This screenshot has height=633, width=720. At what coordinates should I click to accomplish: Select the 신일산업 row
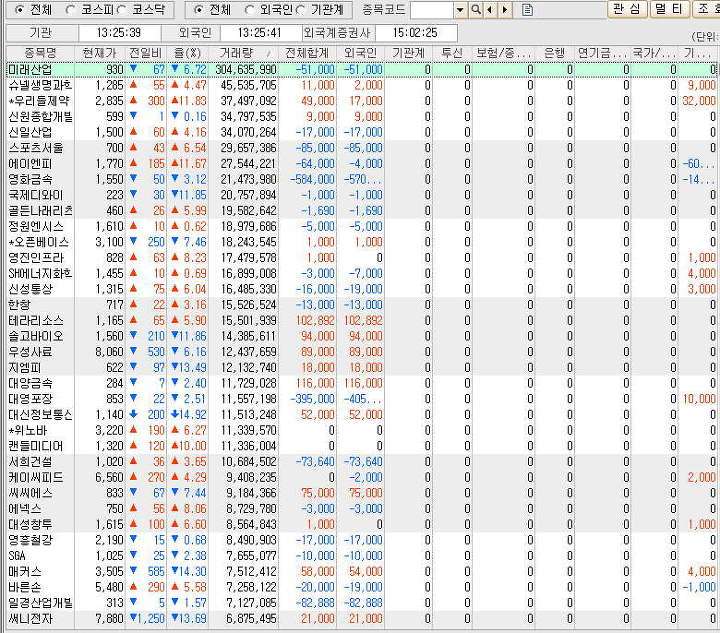(x=361, y=132)
